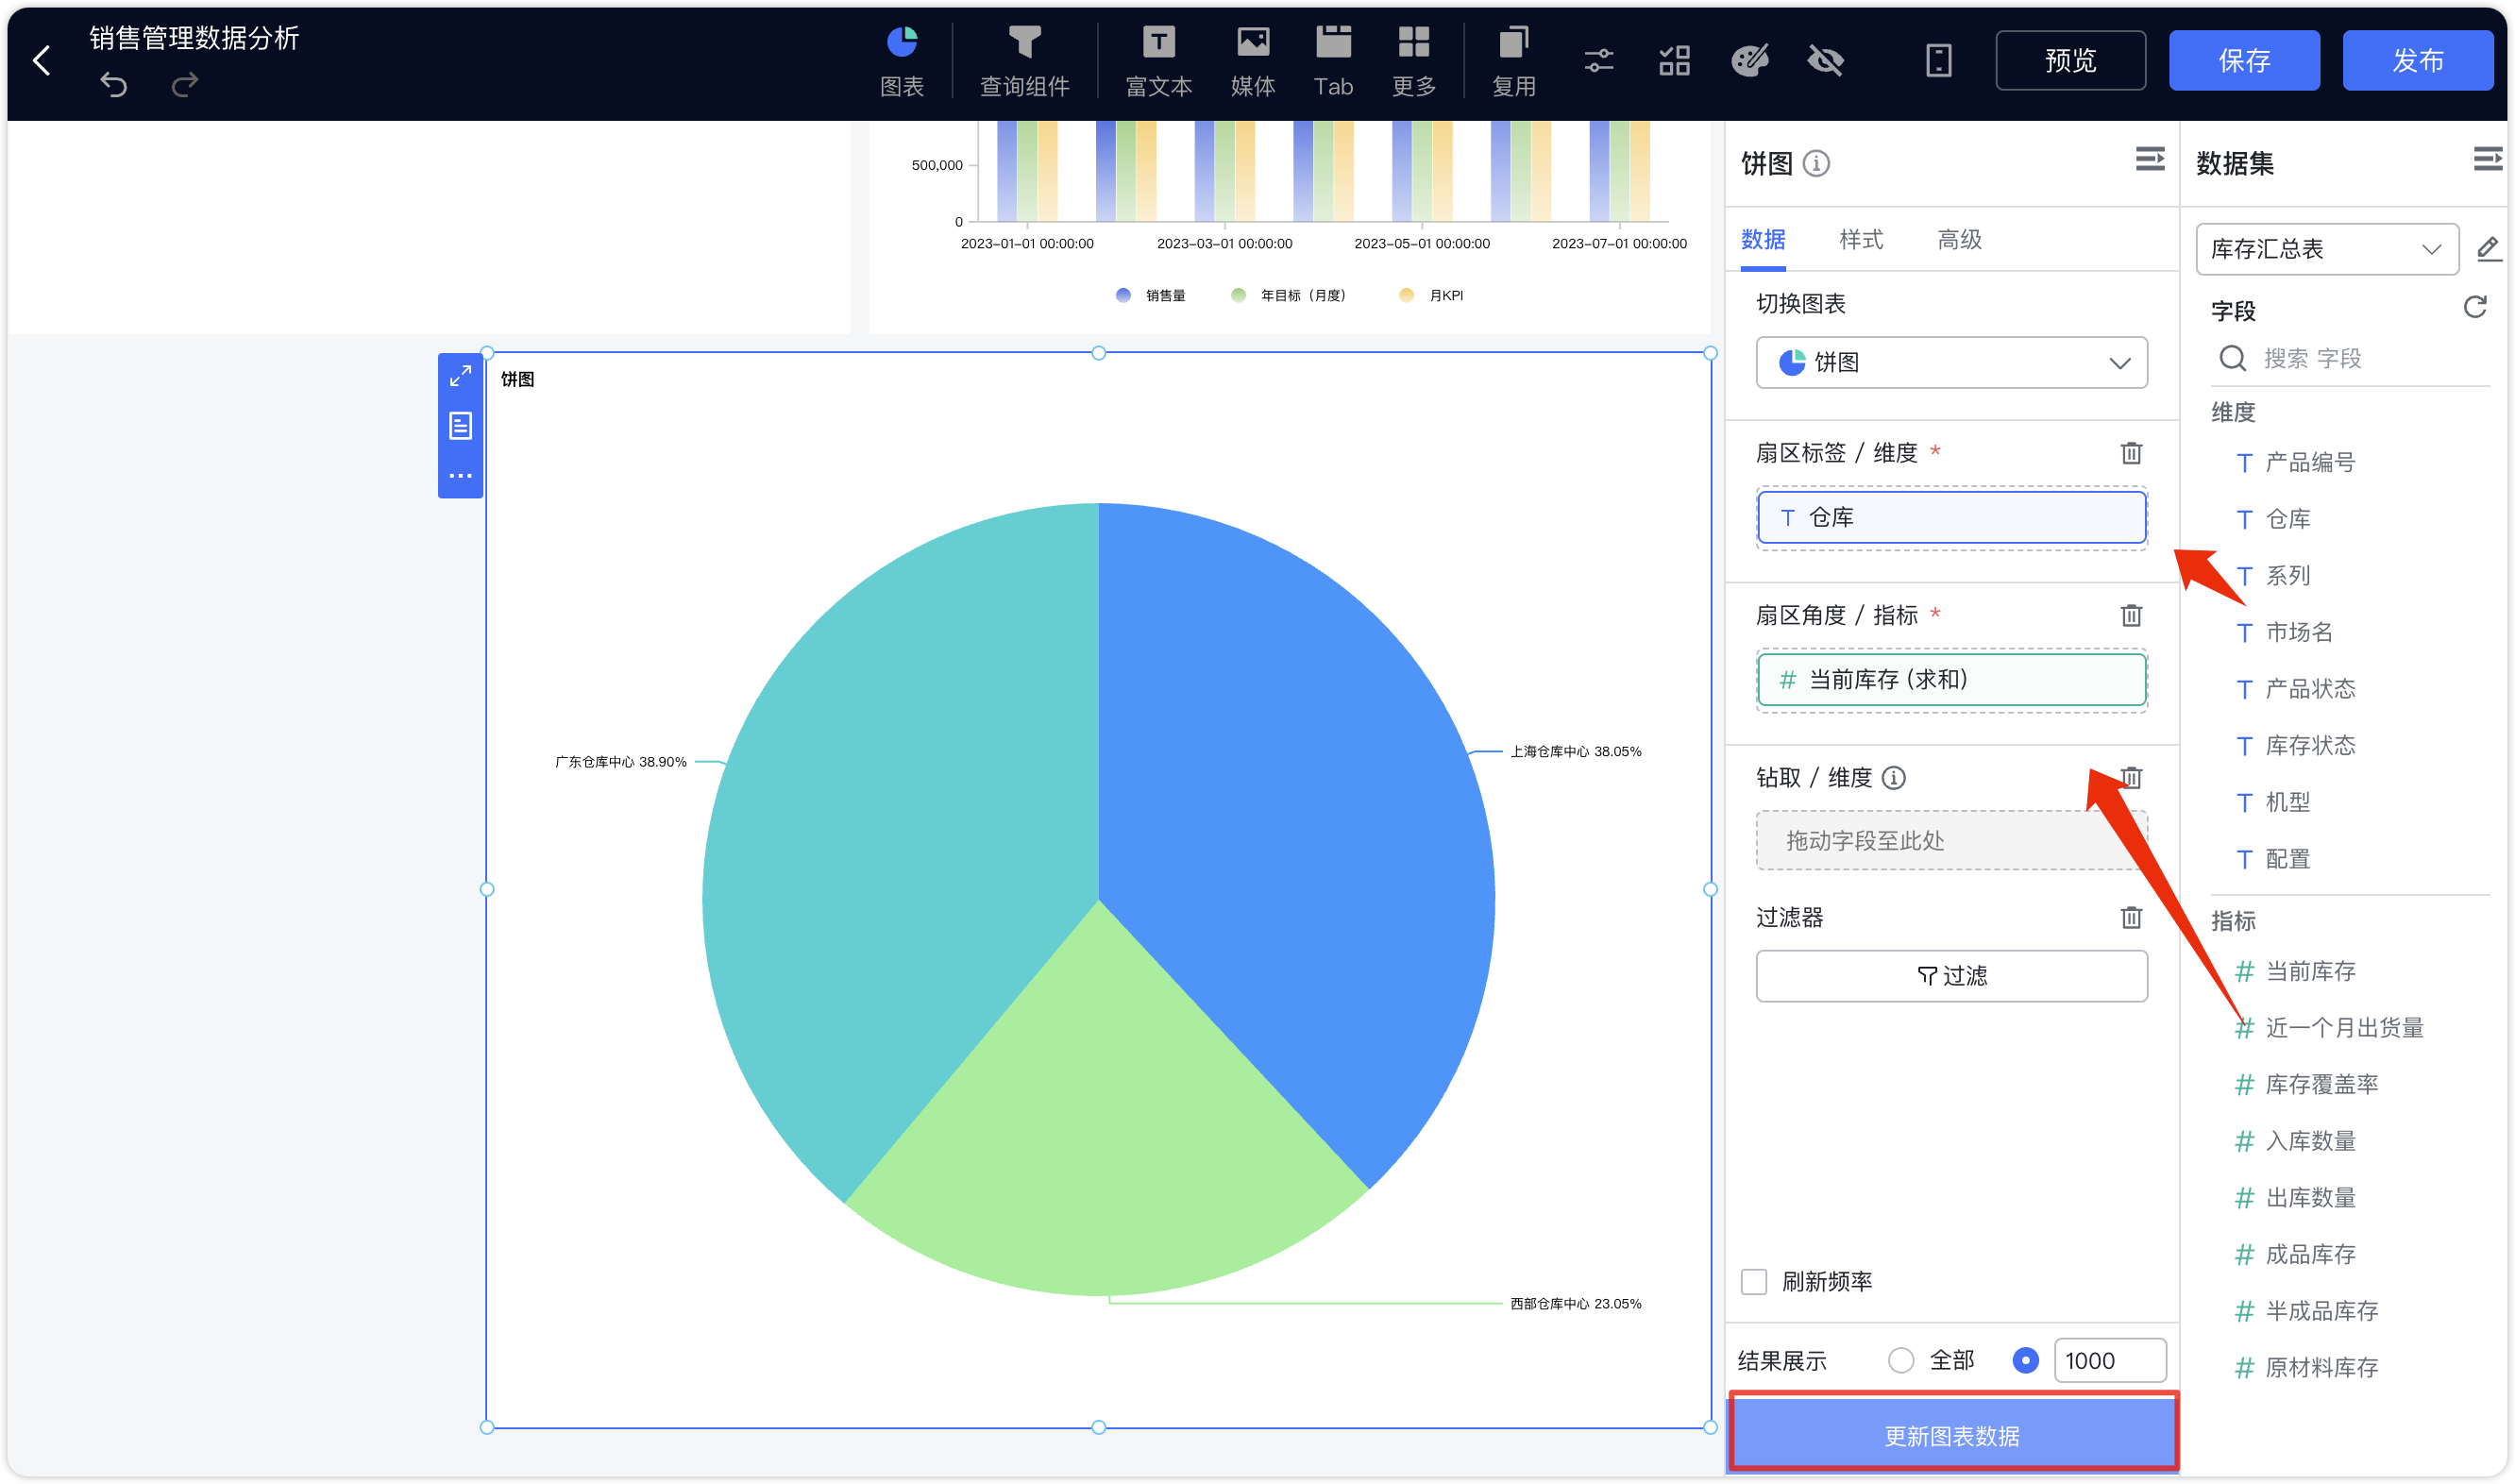Screen dimensions: 2515x1484
Task: Collapse the 数据集 panel
Action: tap(2488, 159)
